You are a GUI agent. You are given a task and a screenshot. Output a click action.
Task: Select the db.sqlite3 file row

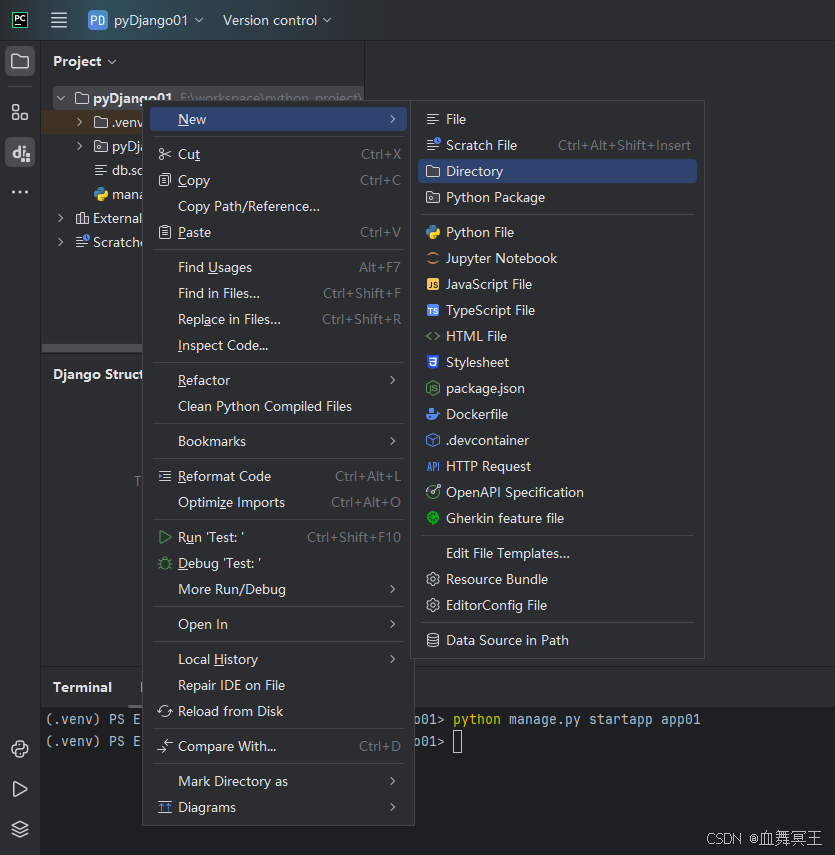click(x=92, y=170)
